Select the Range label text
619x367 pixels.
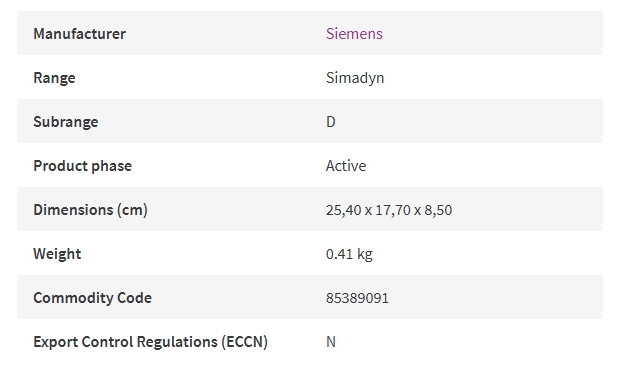coord(54,78)
